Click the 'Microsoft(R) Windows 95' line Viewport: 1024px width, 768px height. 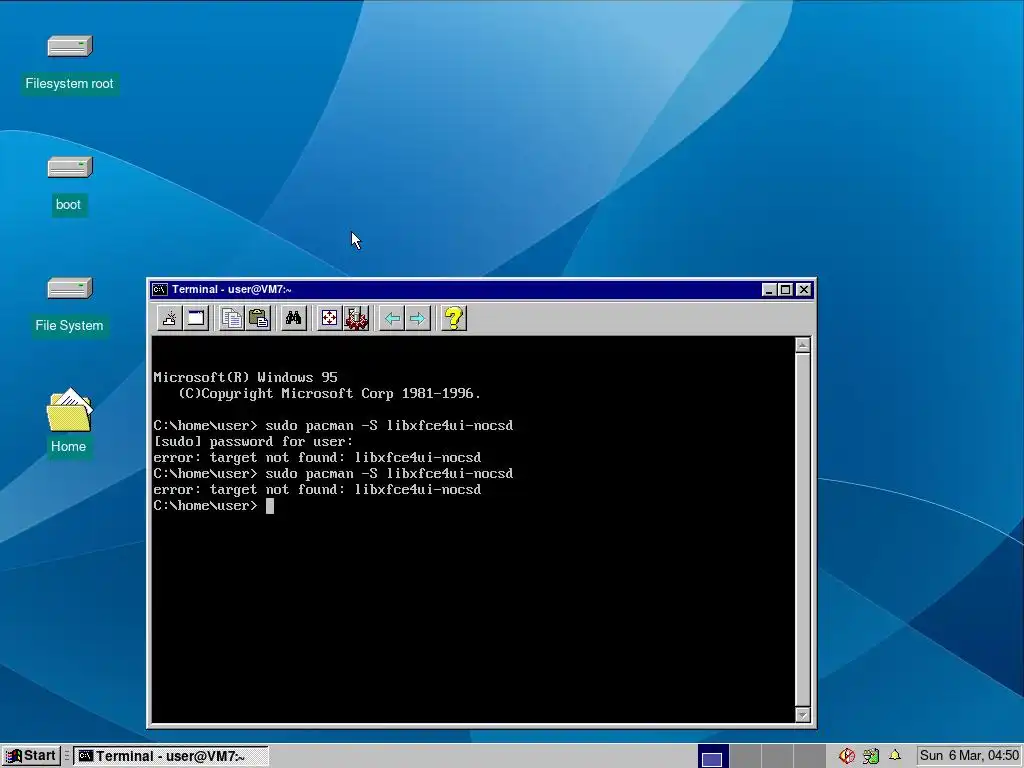[x=245, y=377]
